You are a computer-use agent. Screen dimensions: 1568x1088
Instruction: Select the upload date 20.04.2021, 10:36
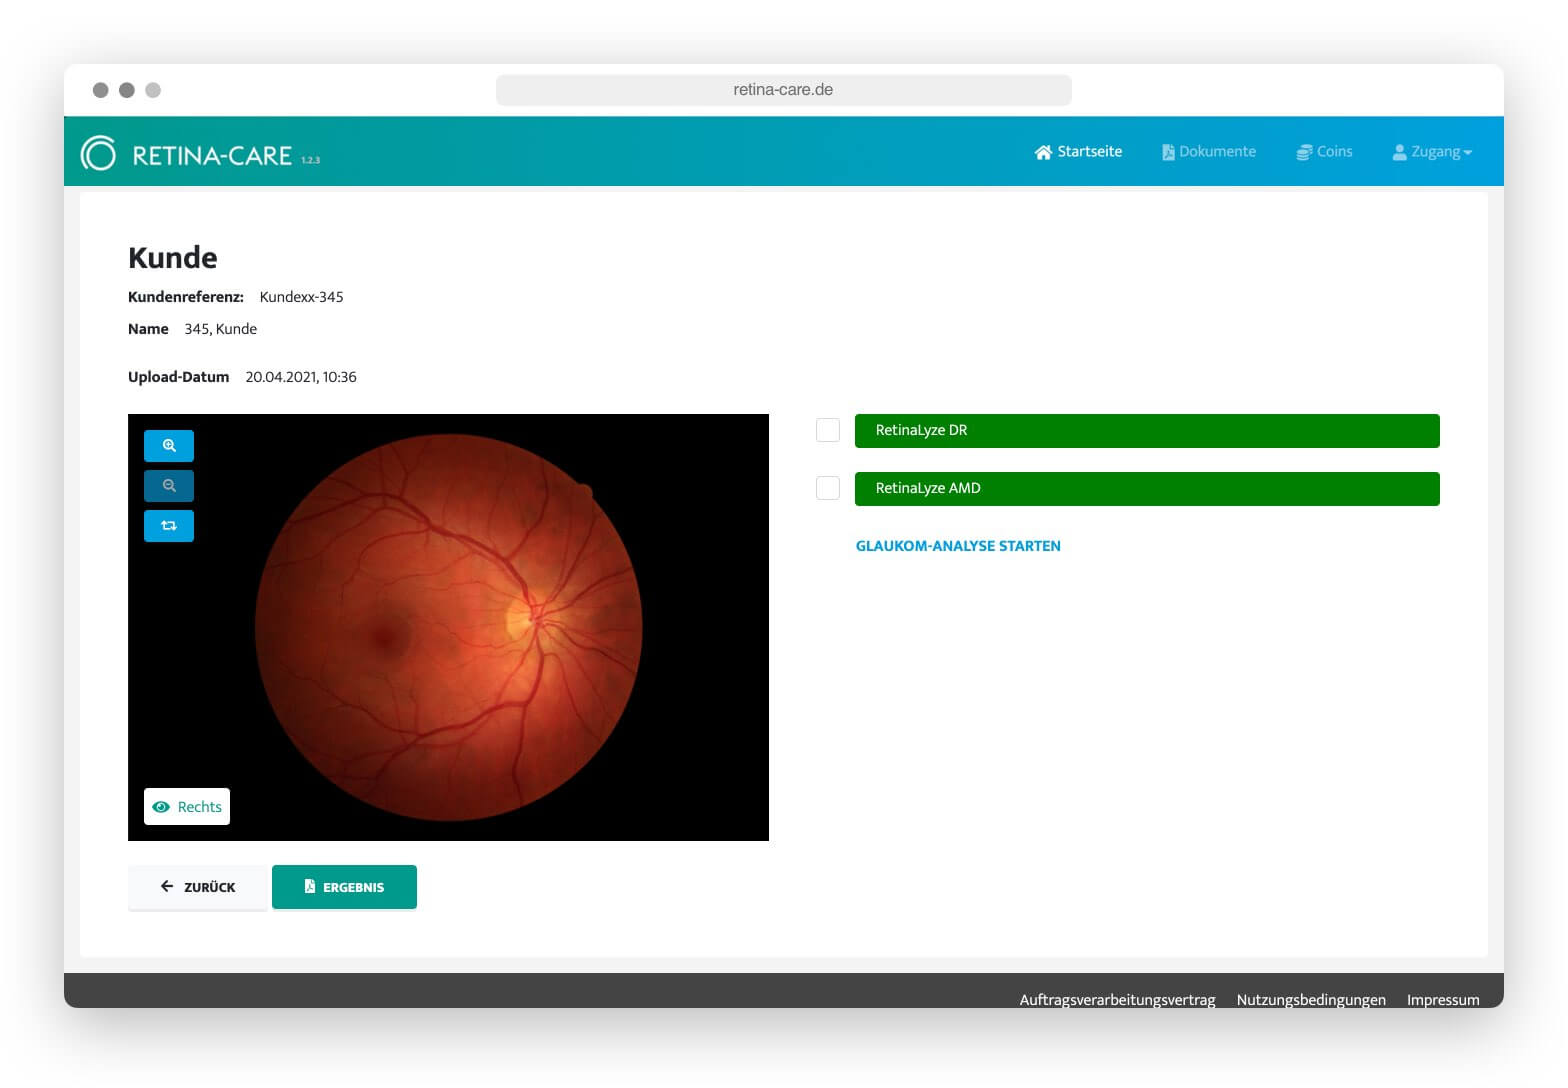pos(301,377)
